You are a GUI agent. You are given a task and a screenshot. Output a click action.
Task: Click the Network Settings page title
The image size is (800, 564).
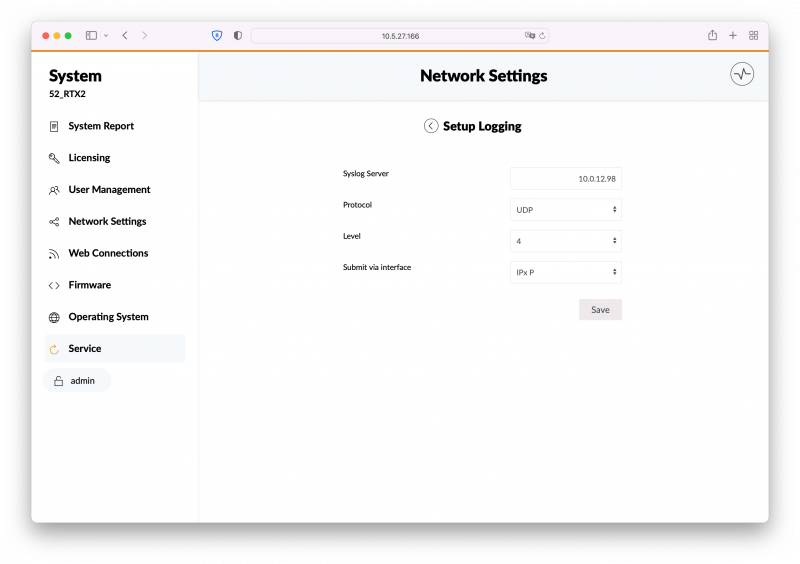click(484, 76)
